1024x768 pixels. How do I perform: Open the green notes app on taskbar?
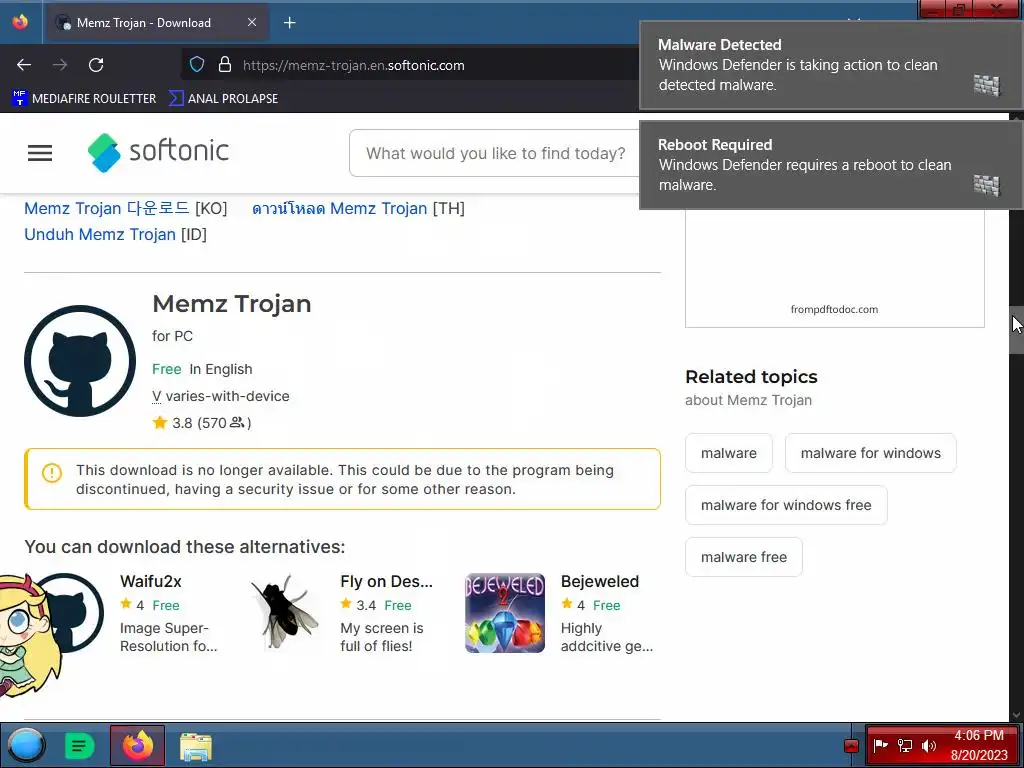[80, 746]
